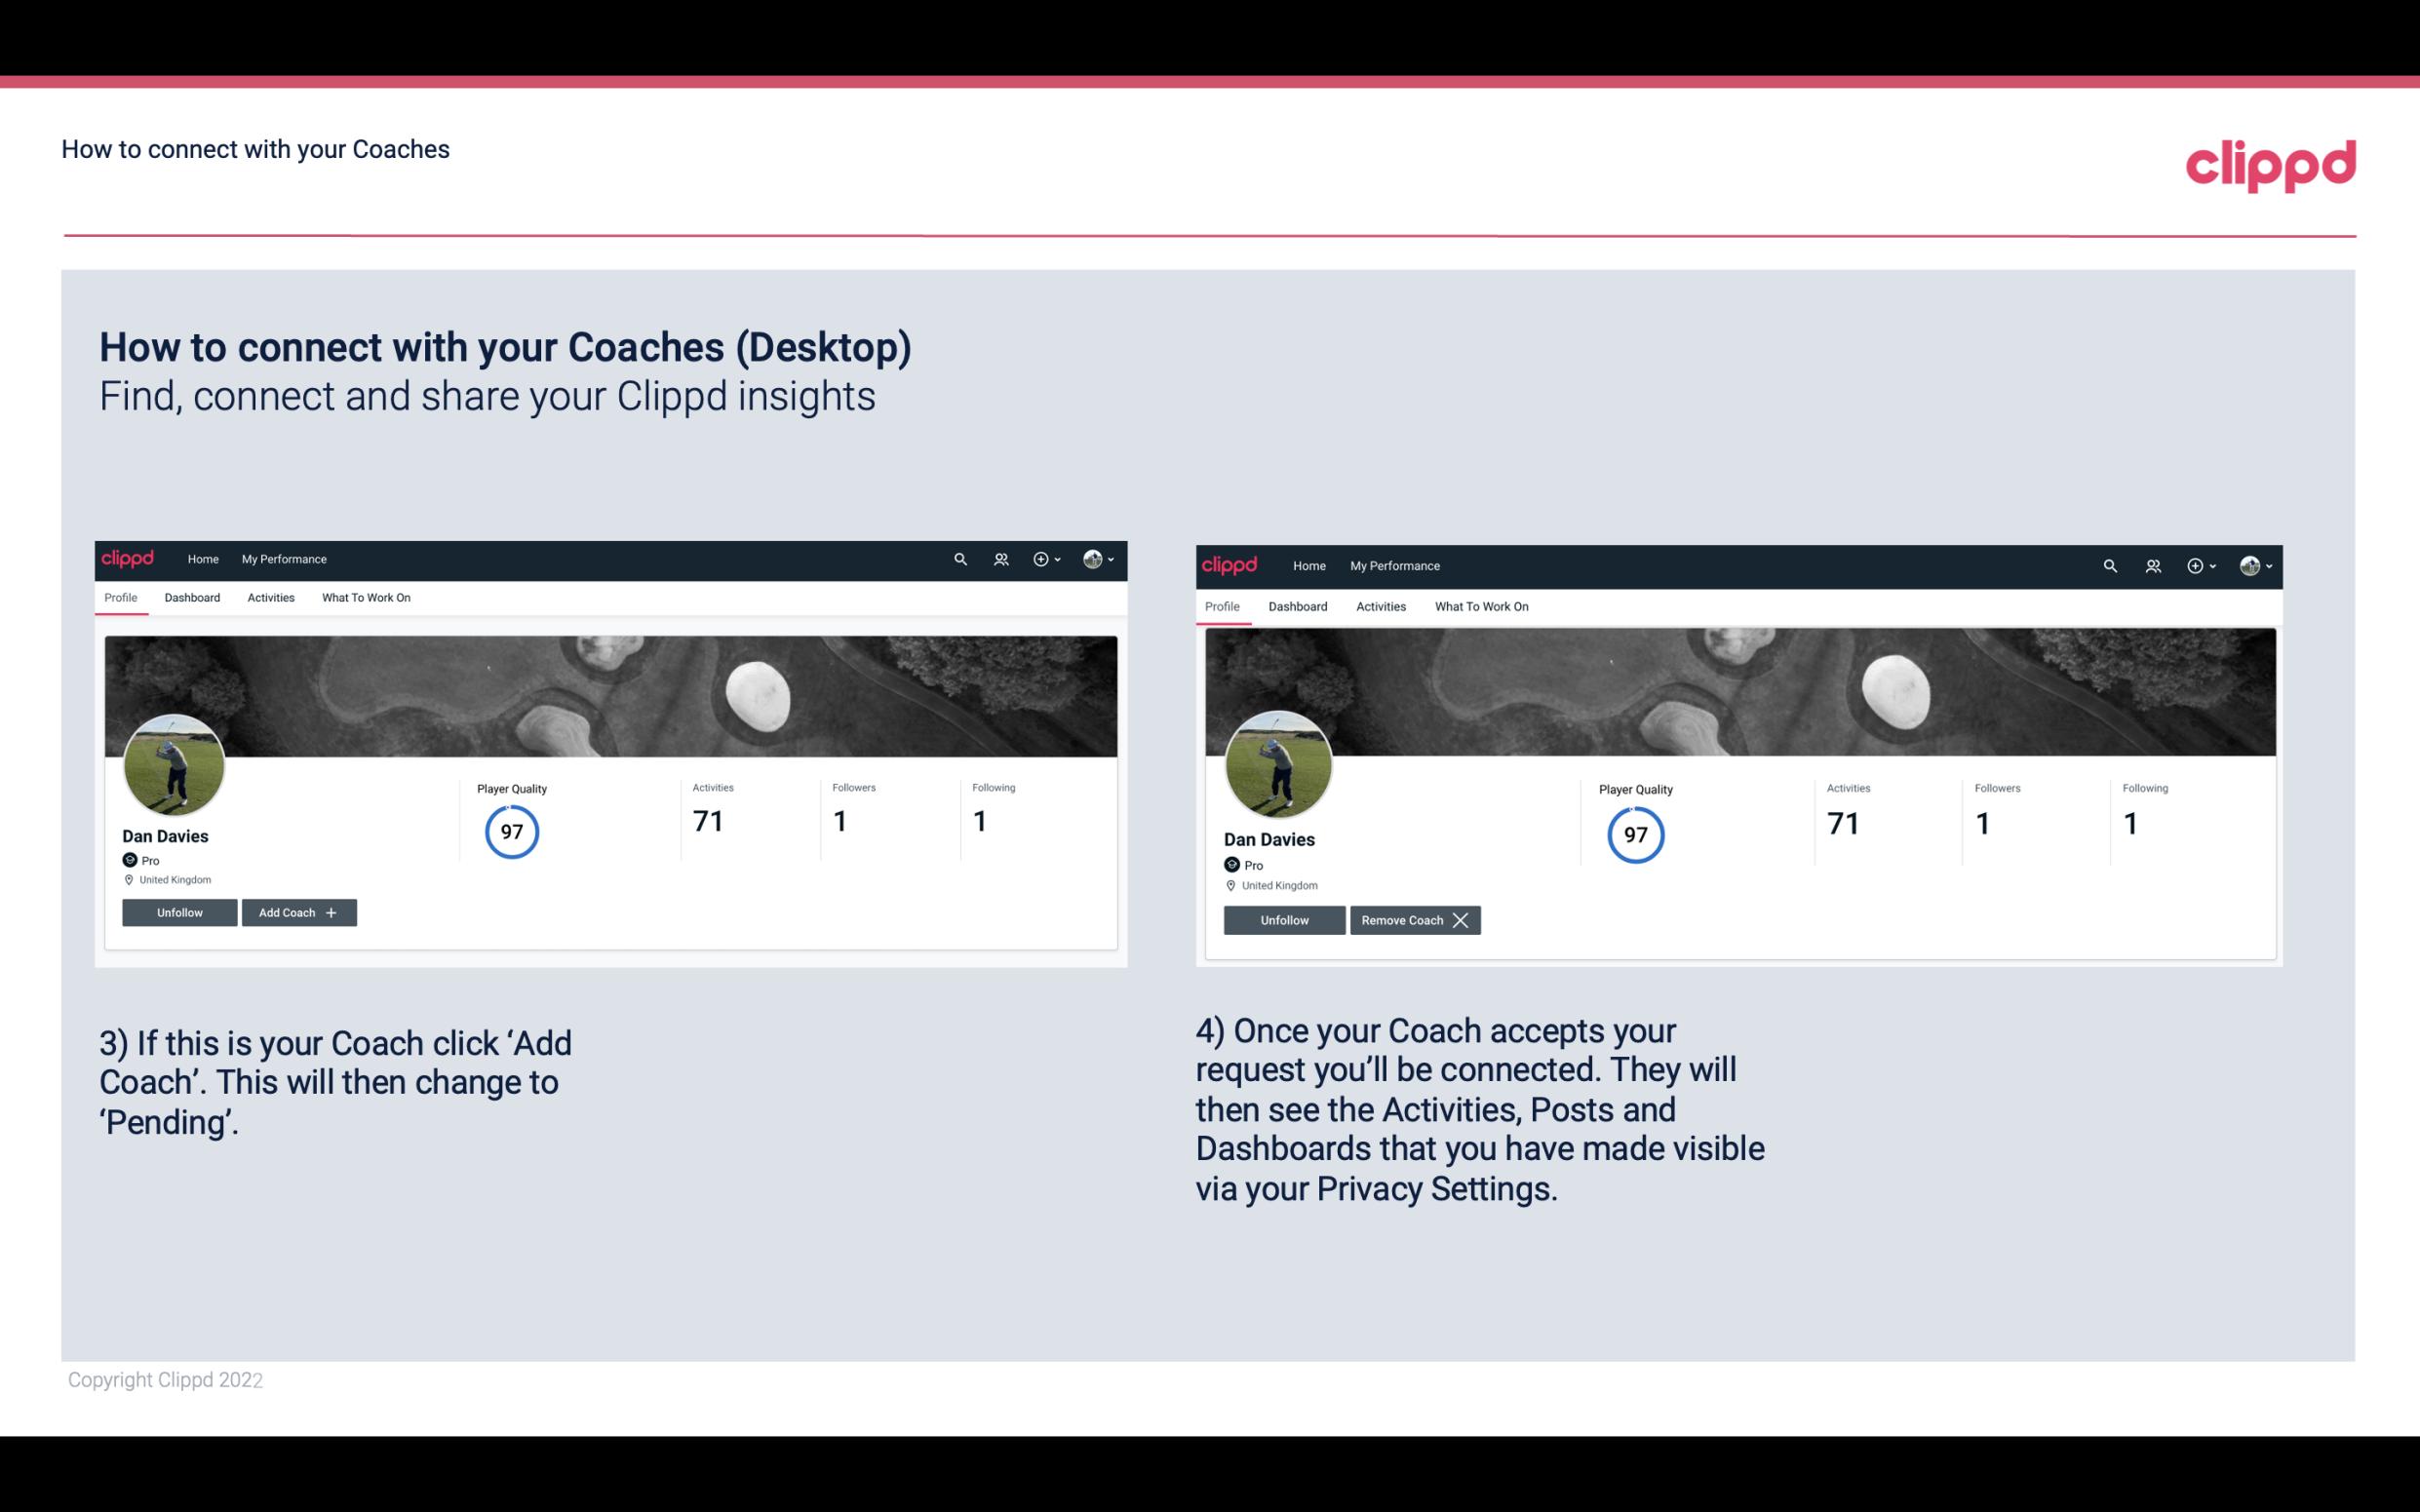Click 'Add Coach' button on left profile
Viewport: 2420px width, 1512px height.
[x=296, y=911]
